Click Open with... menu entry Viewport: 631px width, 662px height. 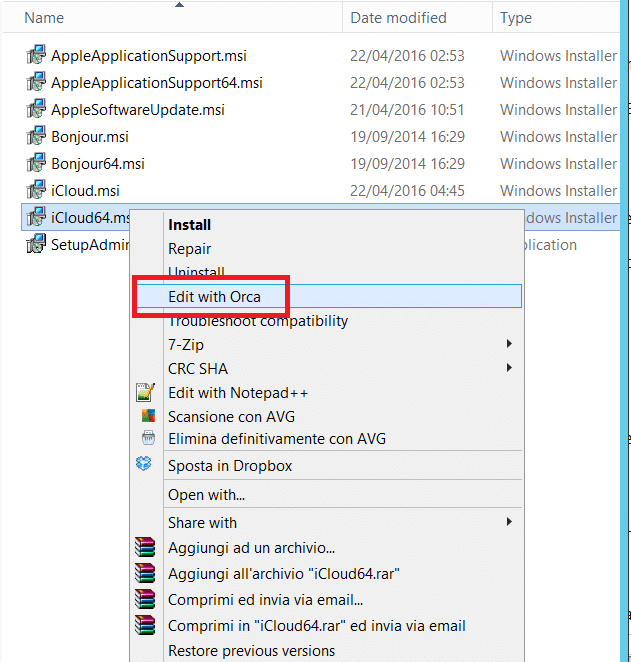[x=206, y=494]
